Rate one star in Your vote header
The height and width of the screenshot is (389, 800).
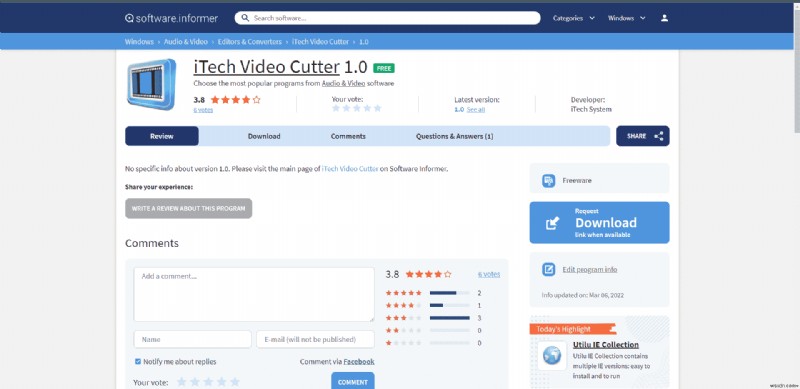point(336,108)
